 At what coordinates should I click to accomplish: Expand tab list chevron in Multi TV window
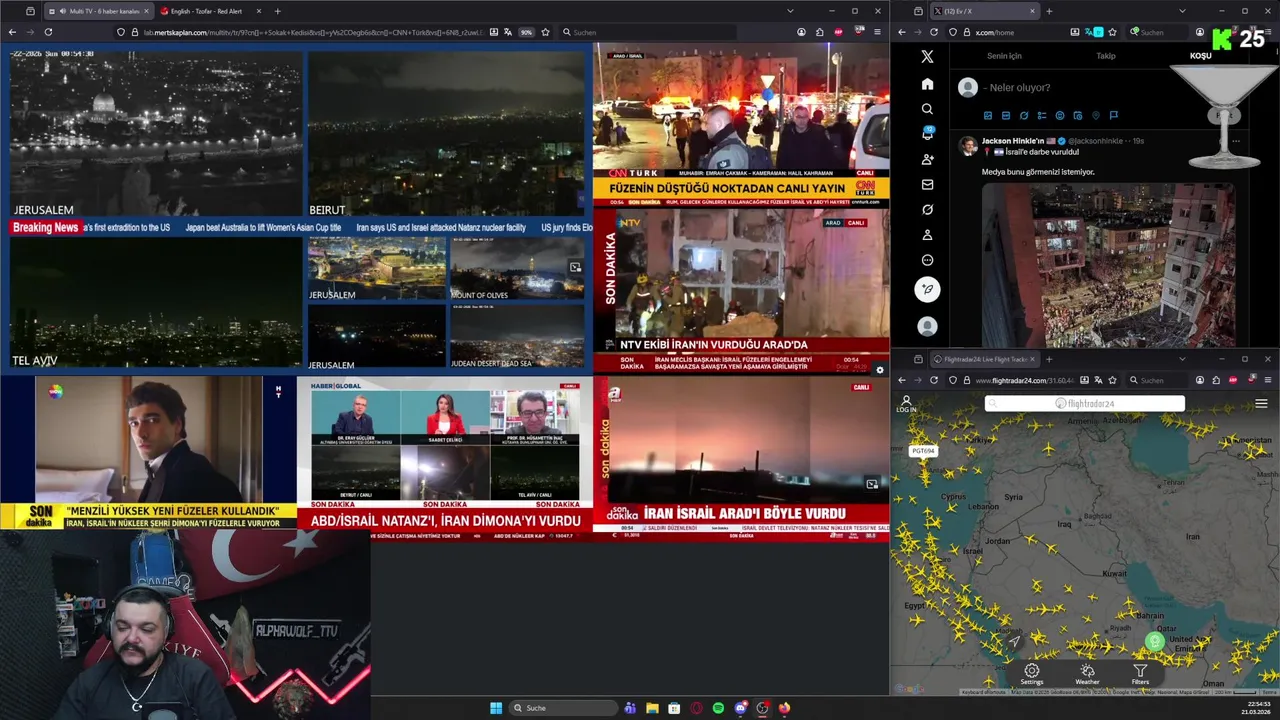[x=790, y=11]
